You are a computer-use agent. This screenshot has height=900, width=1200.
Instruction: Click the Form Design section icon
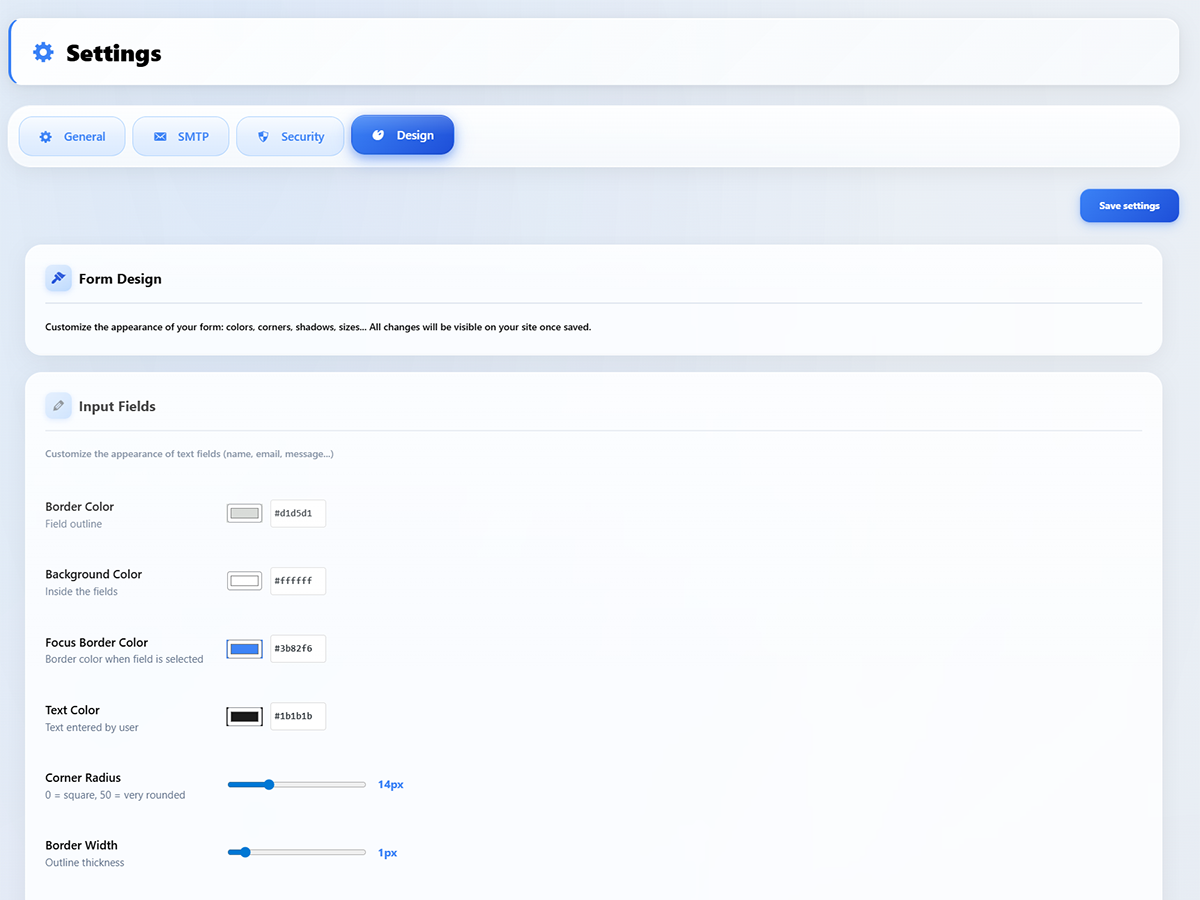(x=58, y=279)
